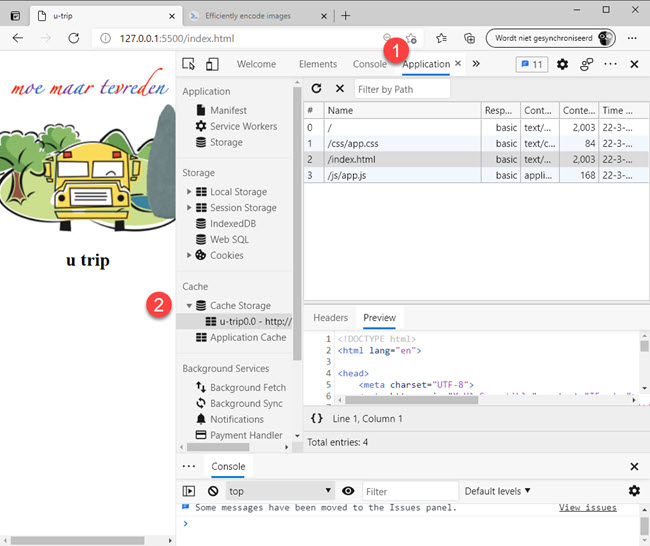The width and height of the screenshot is (650, 546).
Task: Delete selected cache entry with X icon
Action: (x=339, y=89)
